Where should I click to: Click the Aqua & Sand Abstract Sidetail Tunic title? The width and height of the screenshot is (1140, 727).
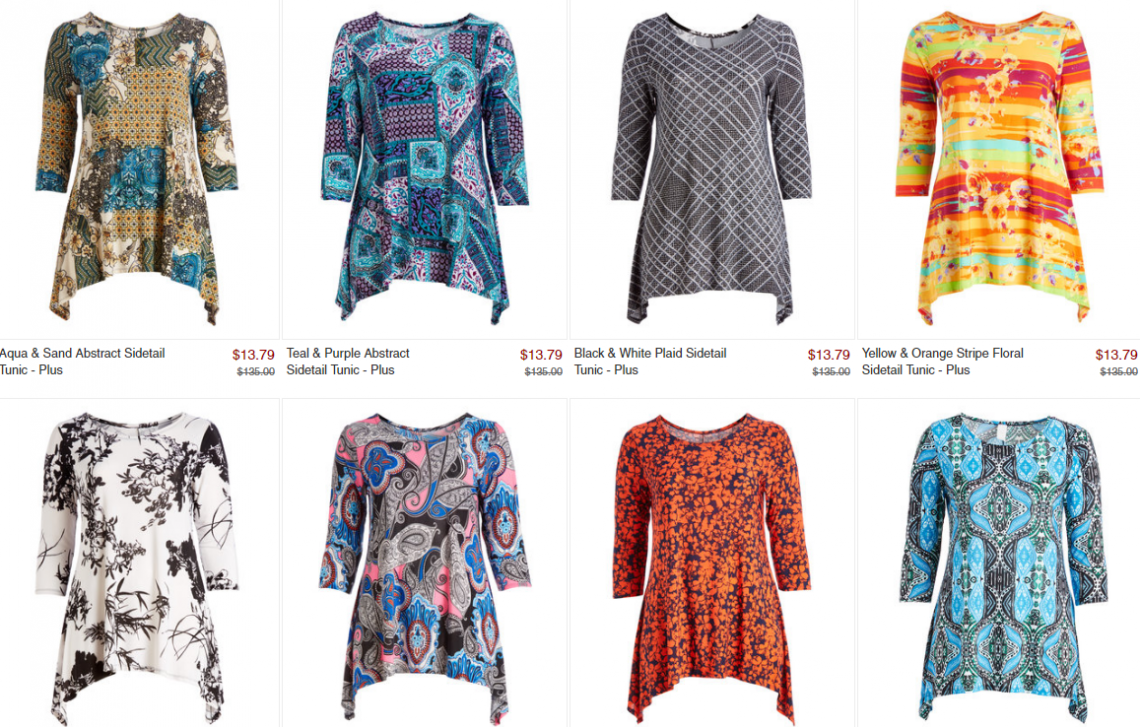pyautogui.click(x=82, y=361)
